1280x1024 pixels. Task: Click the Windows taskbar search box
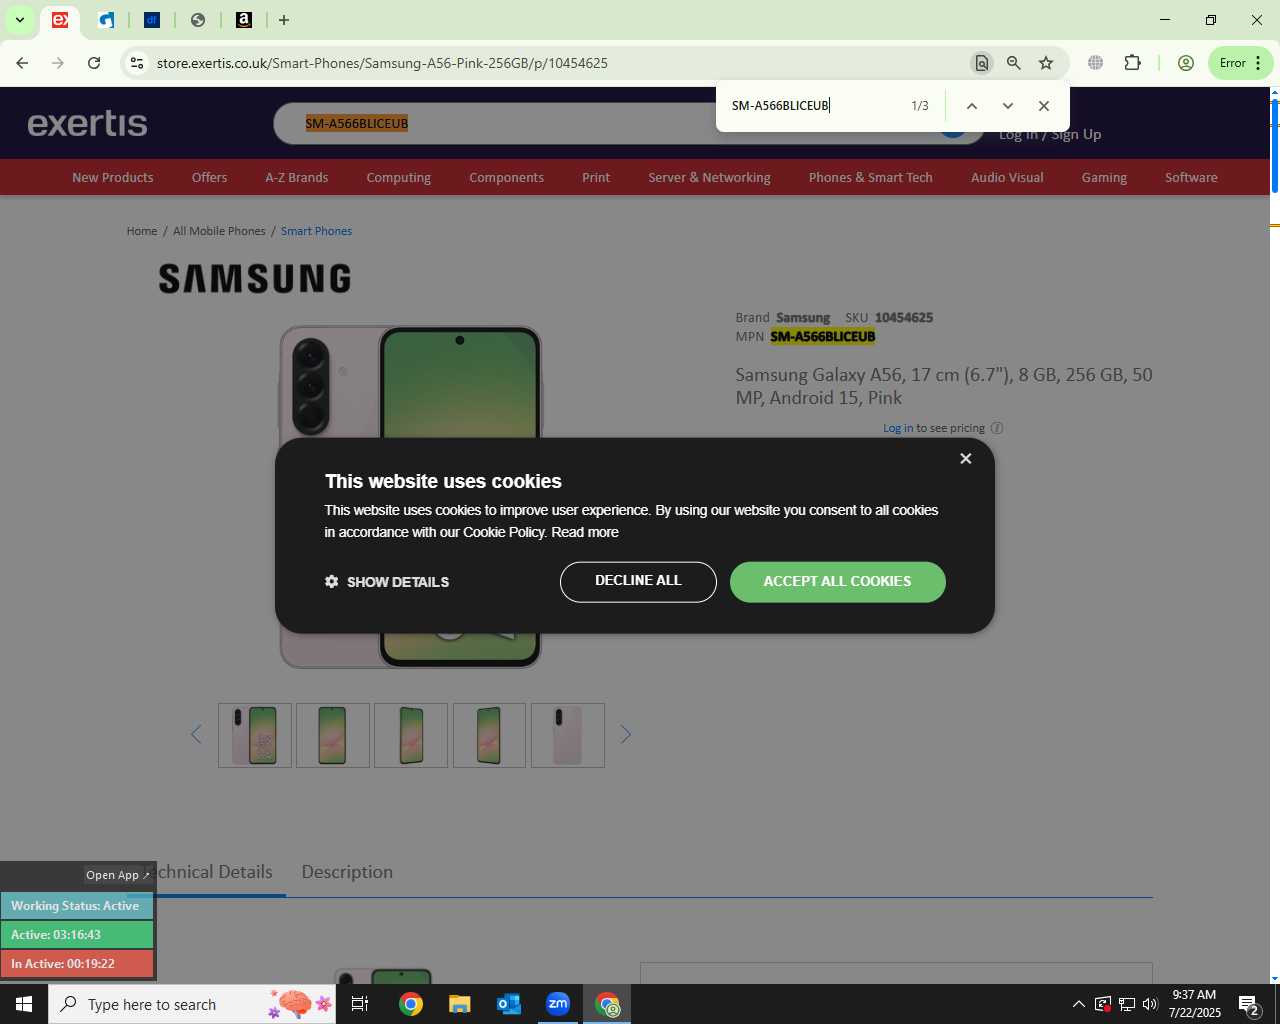(192, 1004)
